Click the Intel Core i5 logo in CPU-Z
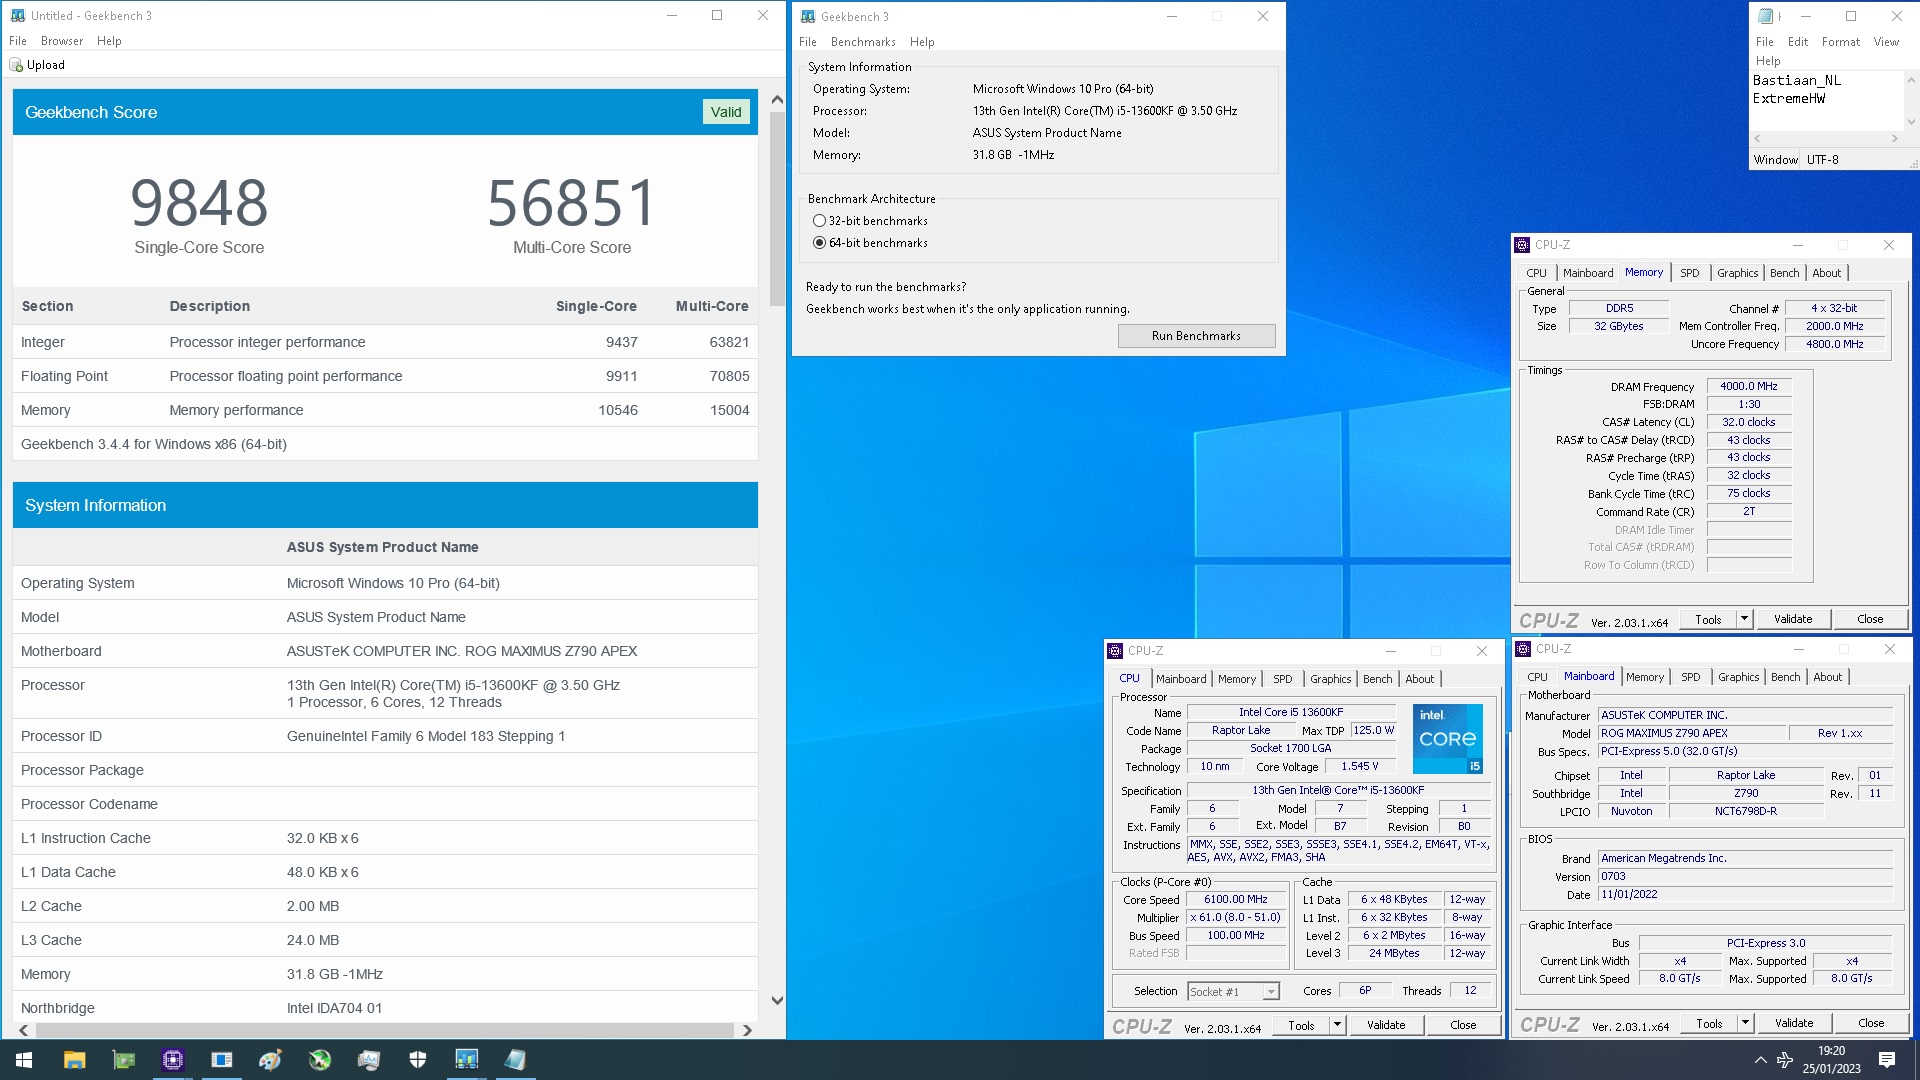 tap(1447, 739)
